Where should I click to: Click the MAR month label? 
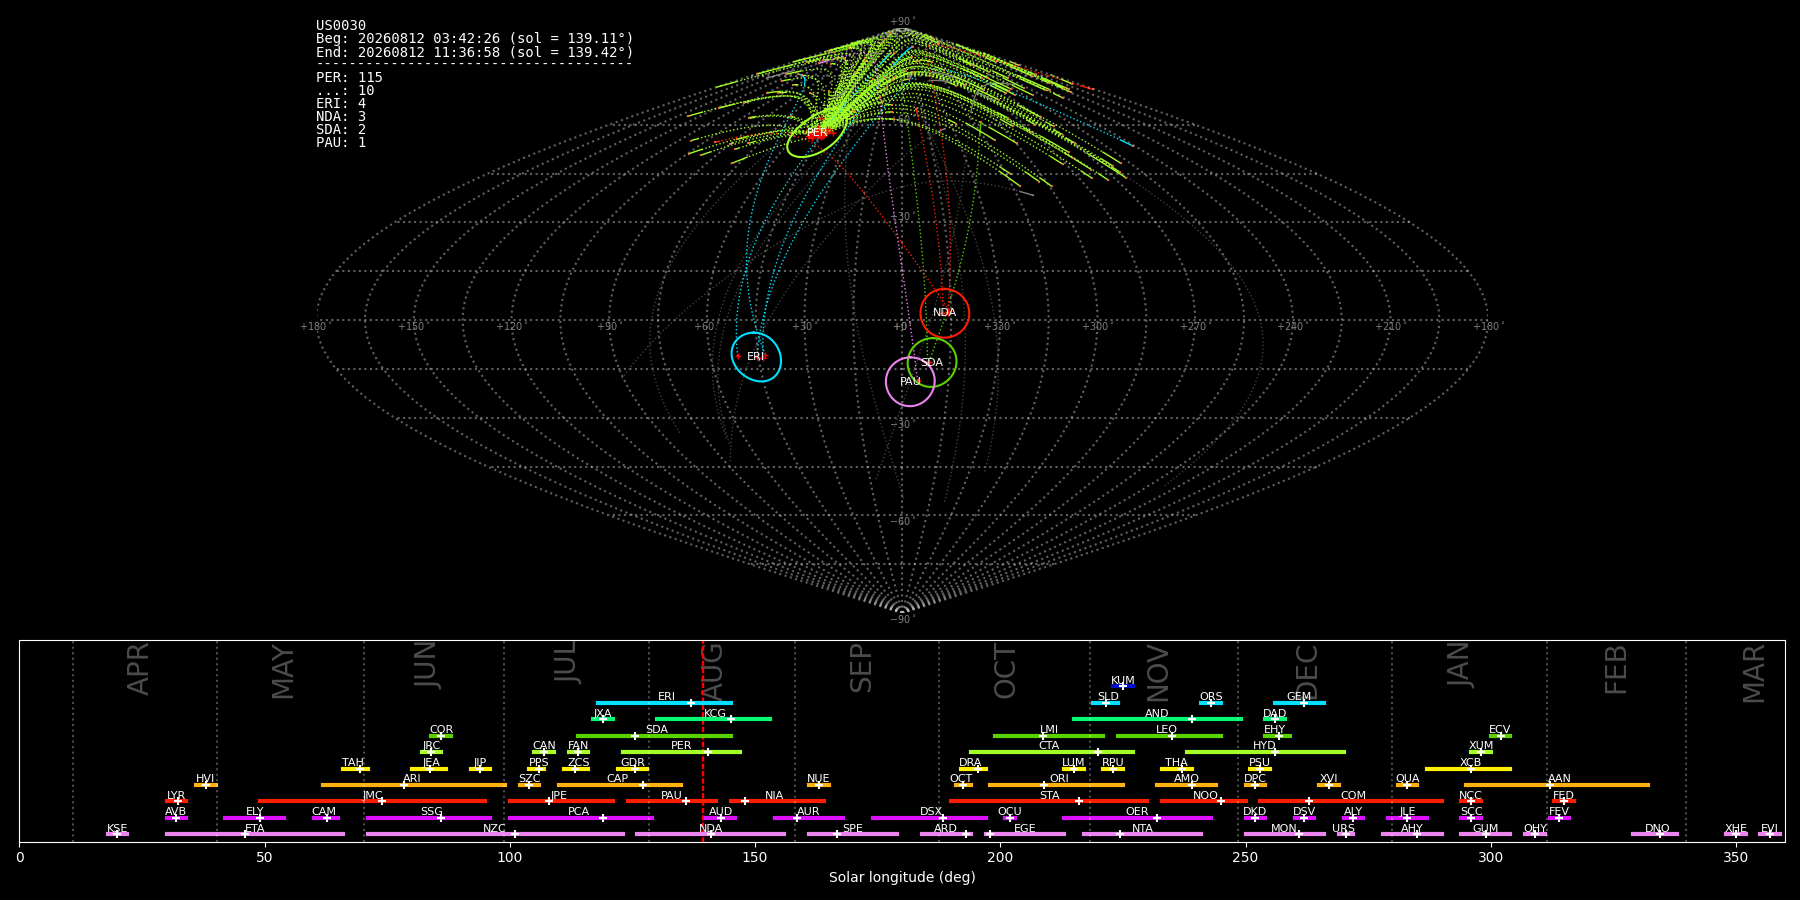[x=1754, y=673]
